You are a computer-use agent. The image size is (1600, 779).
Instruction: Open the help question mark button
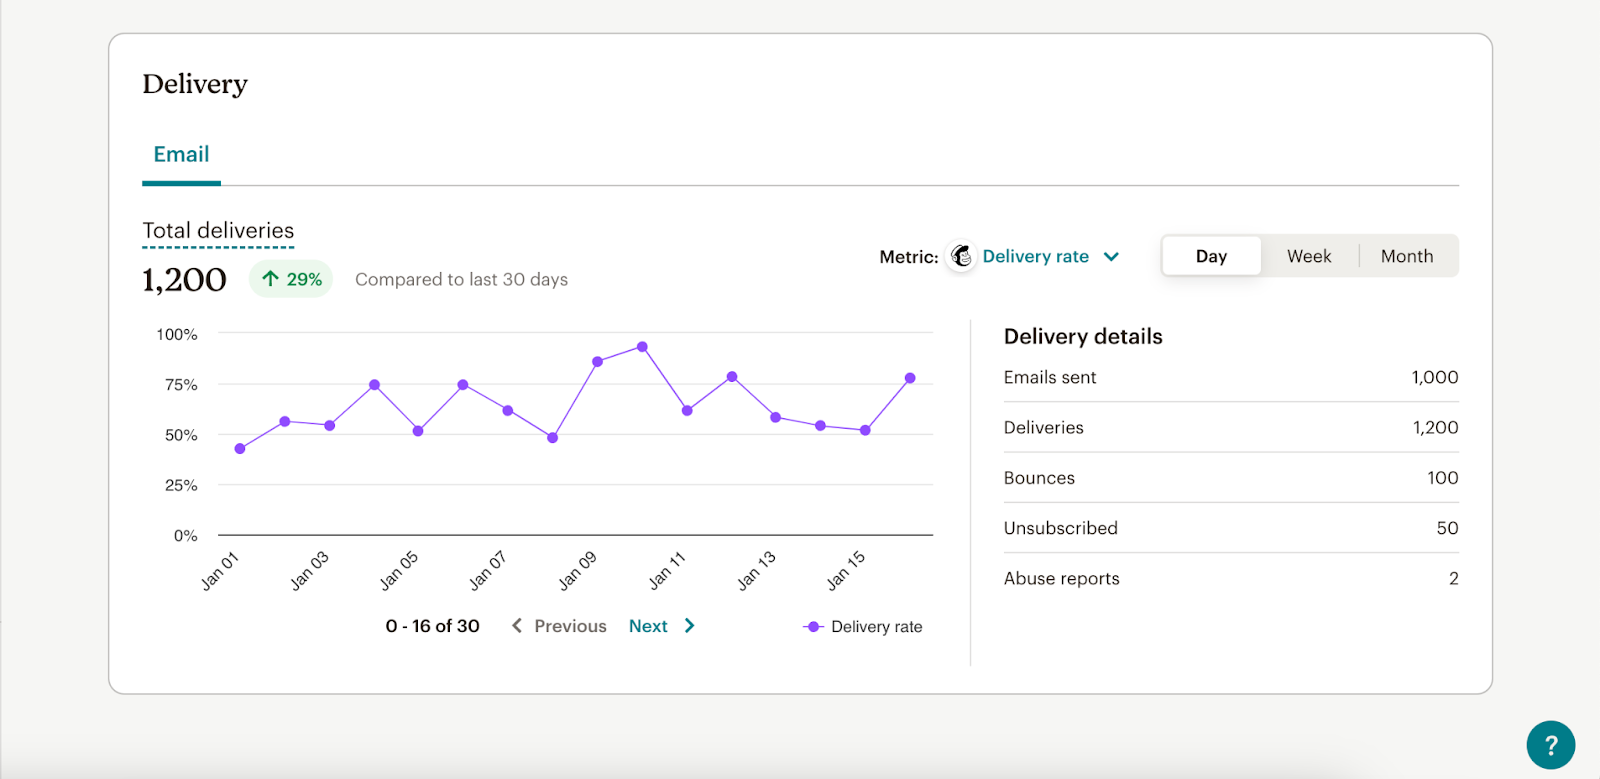tap(1551, 745)
